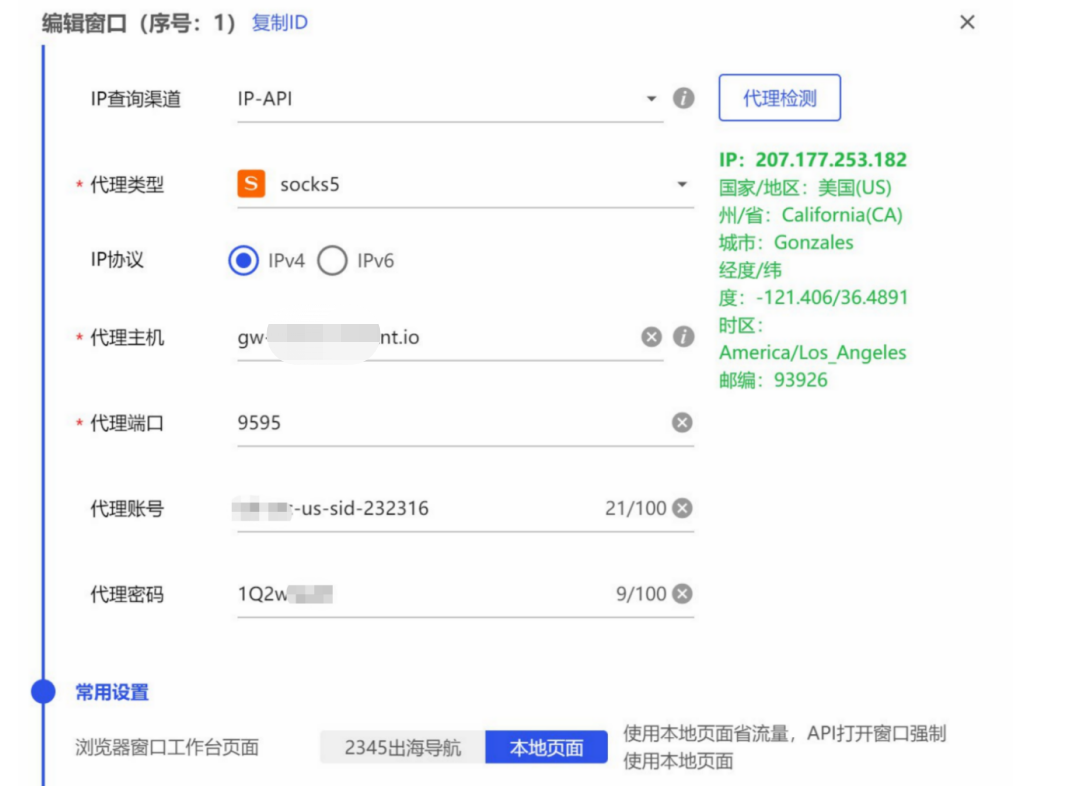This screenshot has width=1065, height=808.
Task: Click the 复制ID link
Action: click(x=279, y=22)
